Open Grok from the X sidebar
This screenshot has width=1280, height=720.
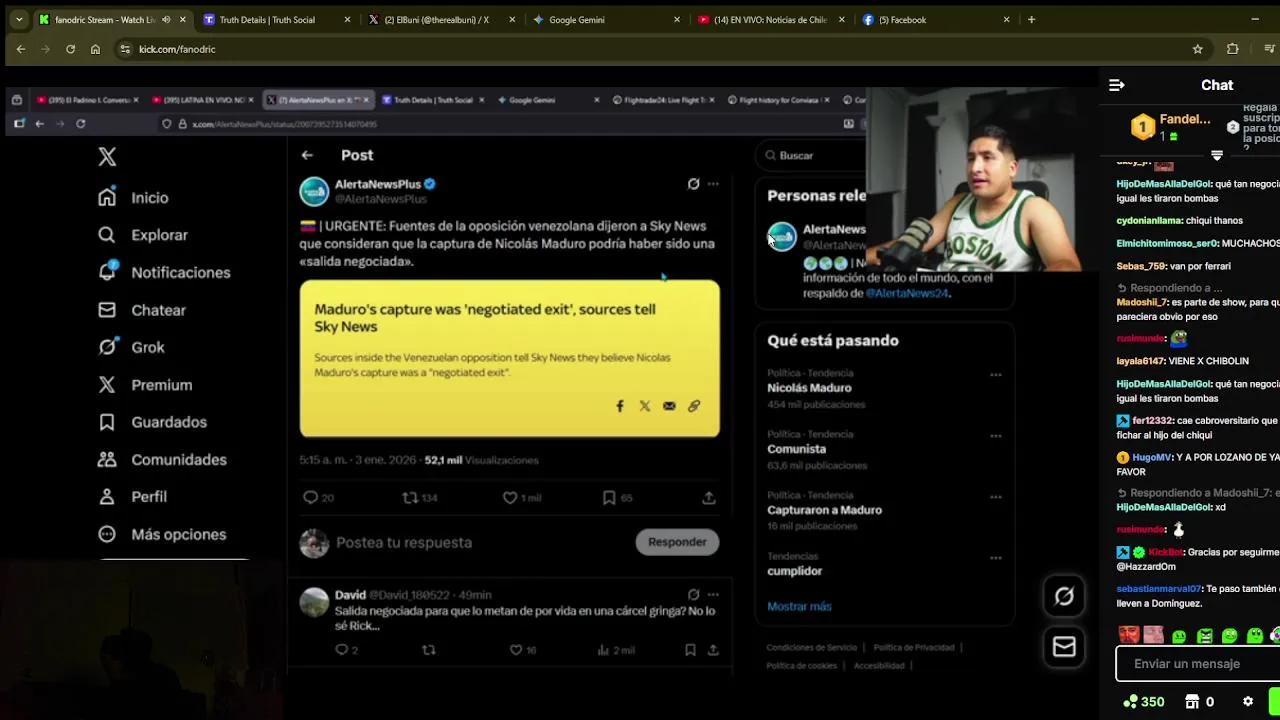point(131,347)
